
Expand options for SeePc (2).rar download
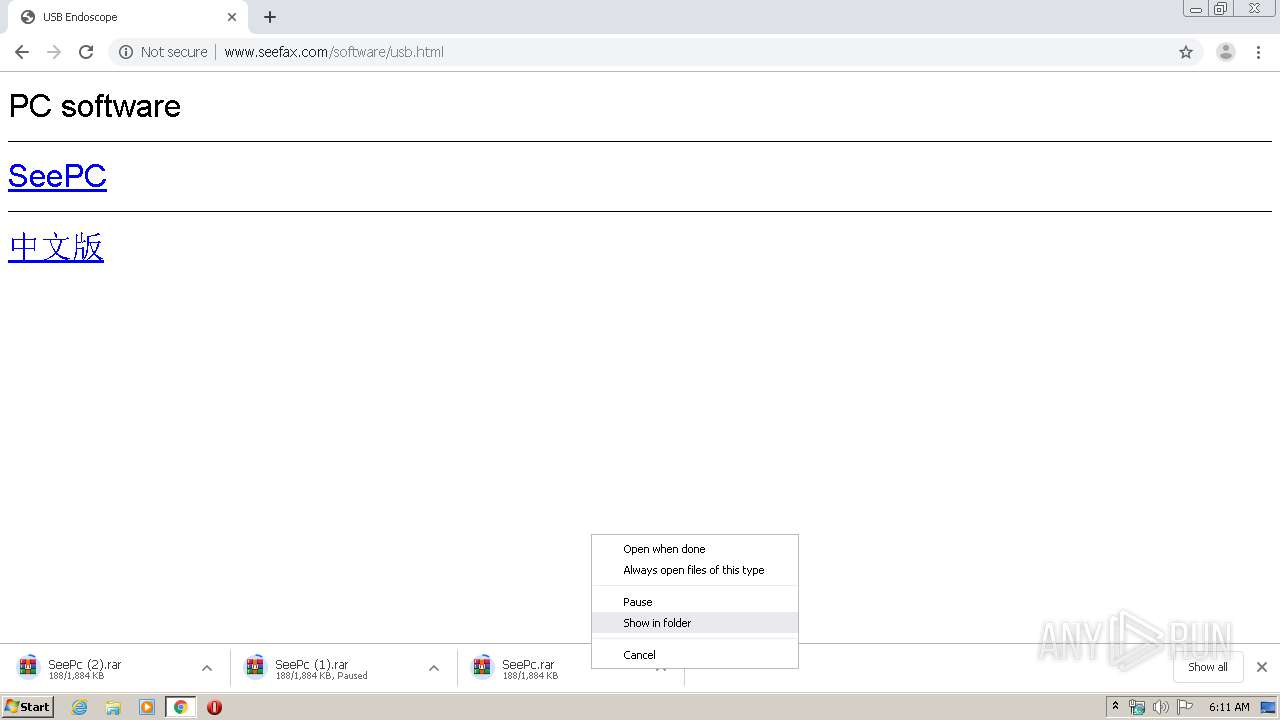pos(207,668)
